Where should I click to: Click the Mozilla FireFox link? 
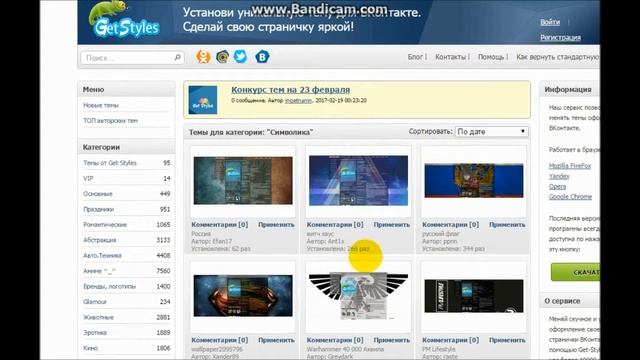[x=570, y=166]
